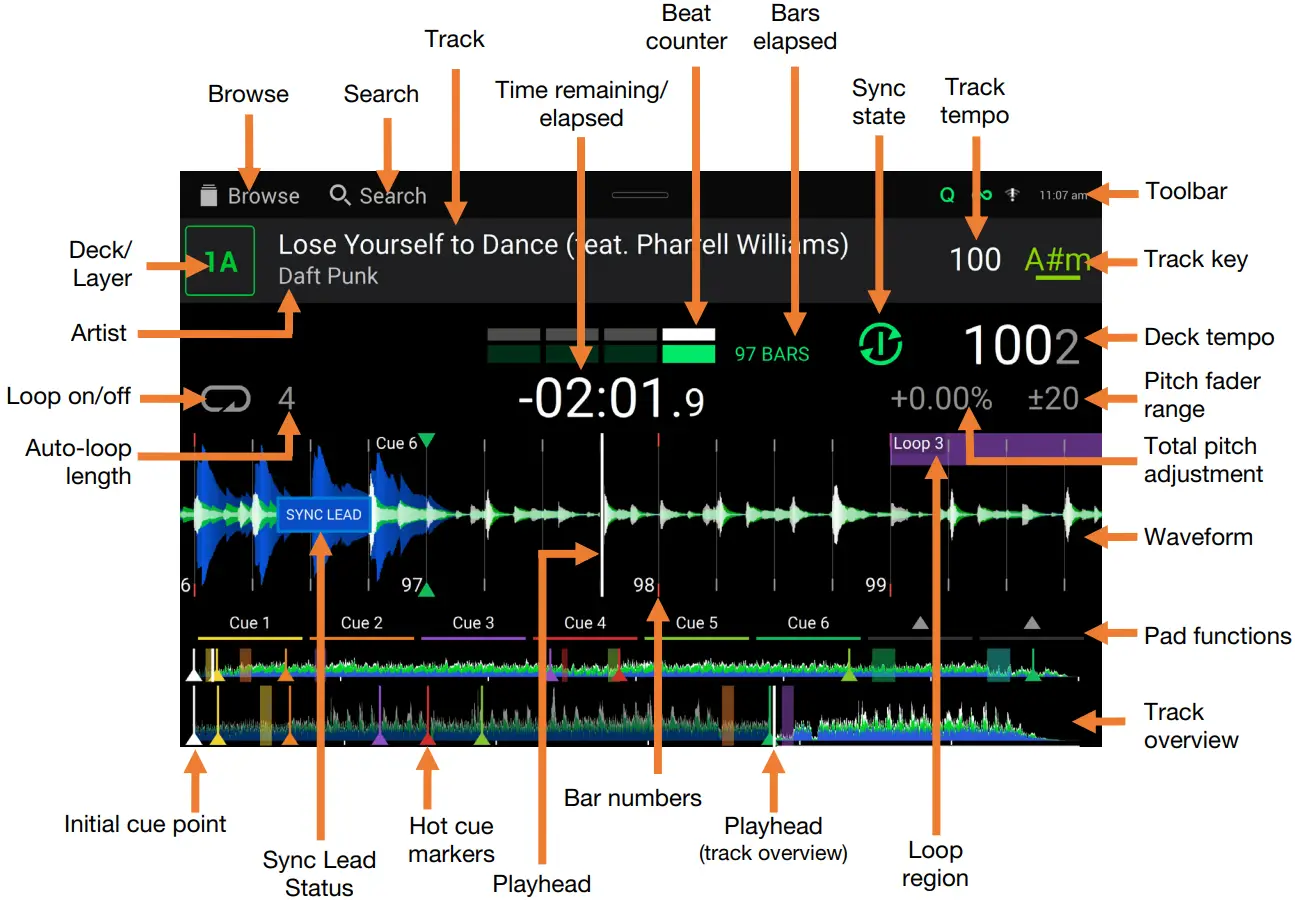Image resolution: width=1295 pixels, height=900 pixels.
Task: Trigger the Cue 2 pad function
Action: coord(361,625)
